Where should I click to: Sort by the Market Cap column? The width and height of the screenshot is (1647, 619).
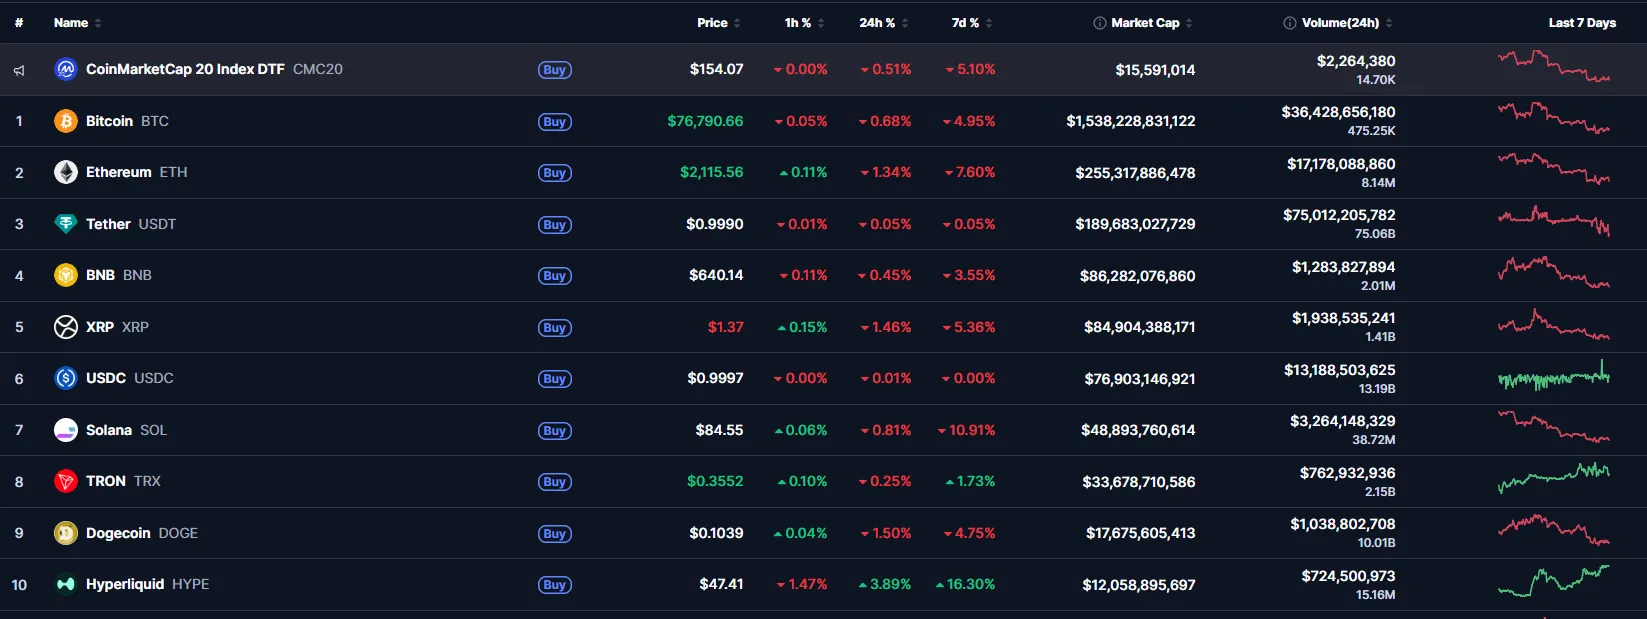(1152, 23)
